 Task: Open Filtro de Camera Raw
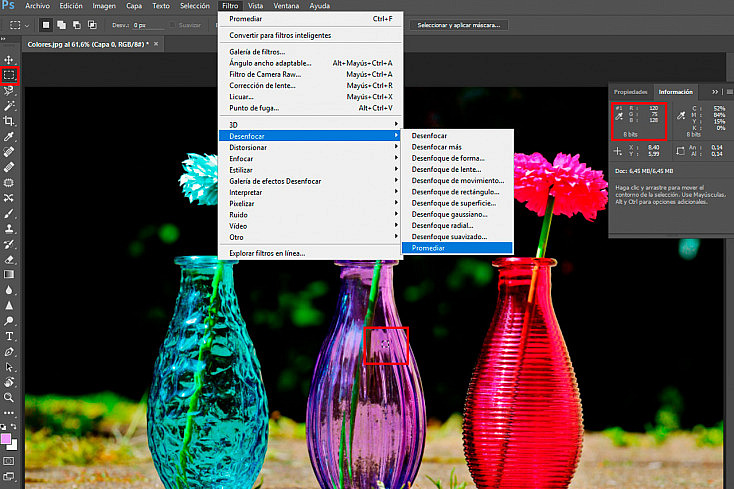click(x=309, y=74)
